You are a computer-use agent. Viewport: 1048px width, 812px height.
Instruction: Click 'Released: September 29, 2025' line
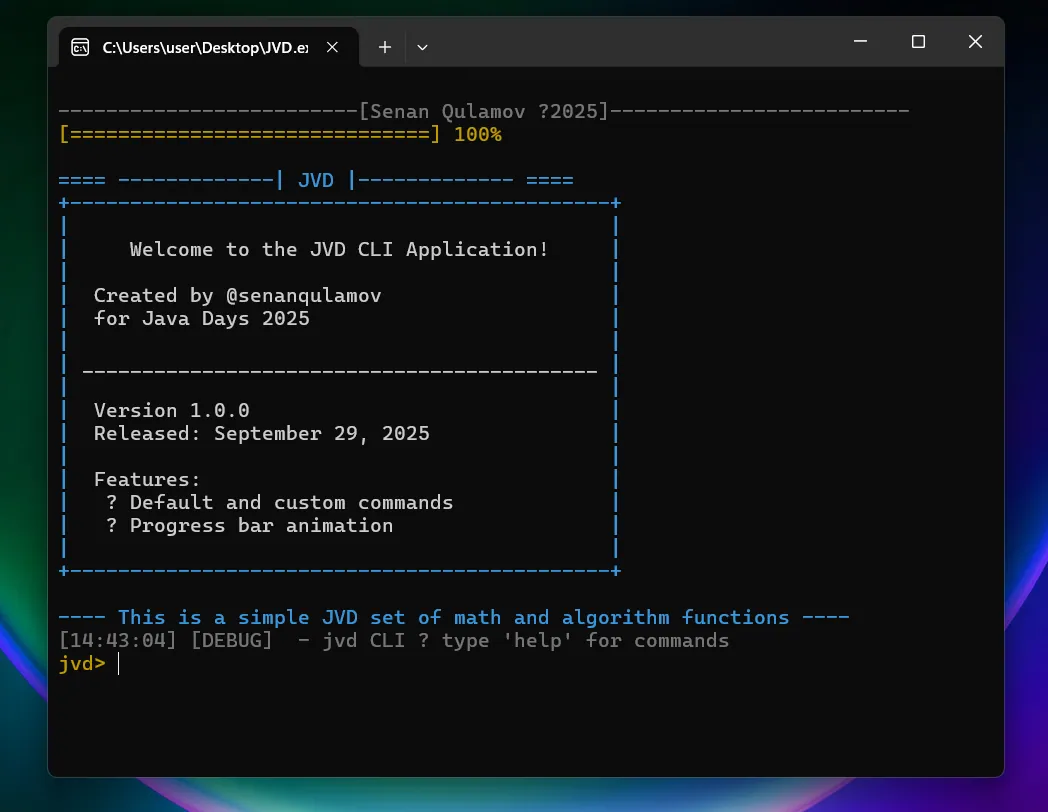coord(261,433)
